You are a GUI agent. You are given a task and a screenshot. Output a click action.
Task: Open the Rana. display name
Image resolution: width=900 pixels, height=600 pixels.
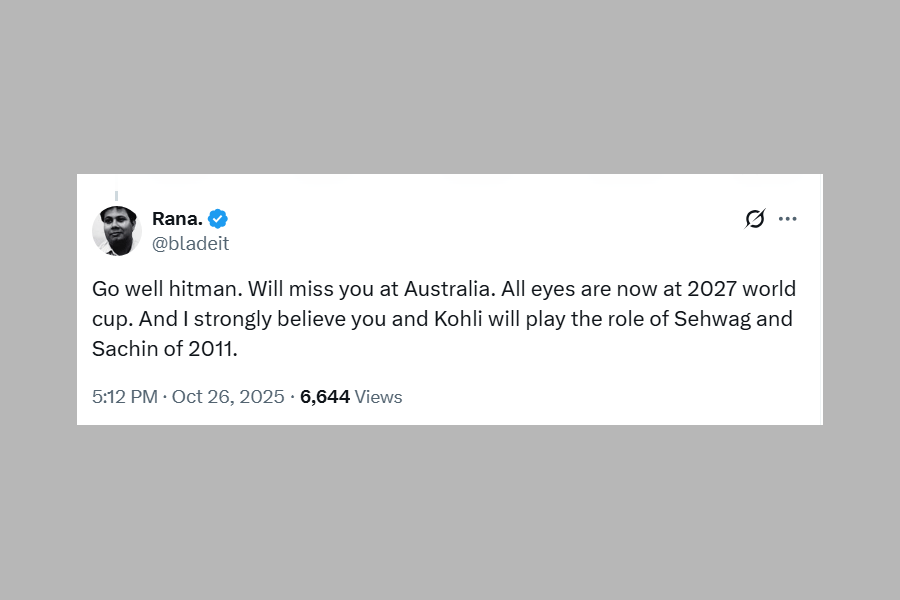coord(176,219)
